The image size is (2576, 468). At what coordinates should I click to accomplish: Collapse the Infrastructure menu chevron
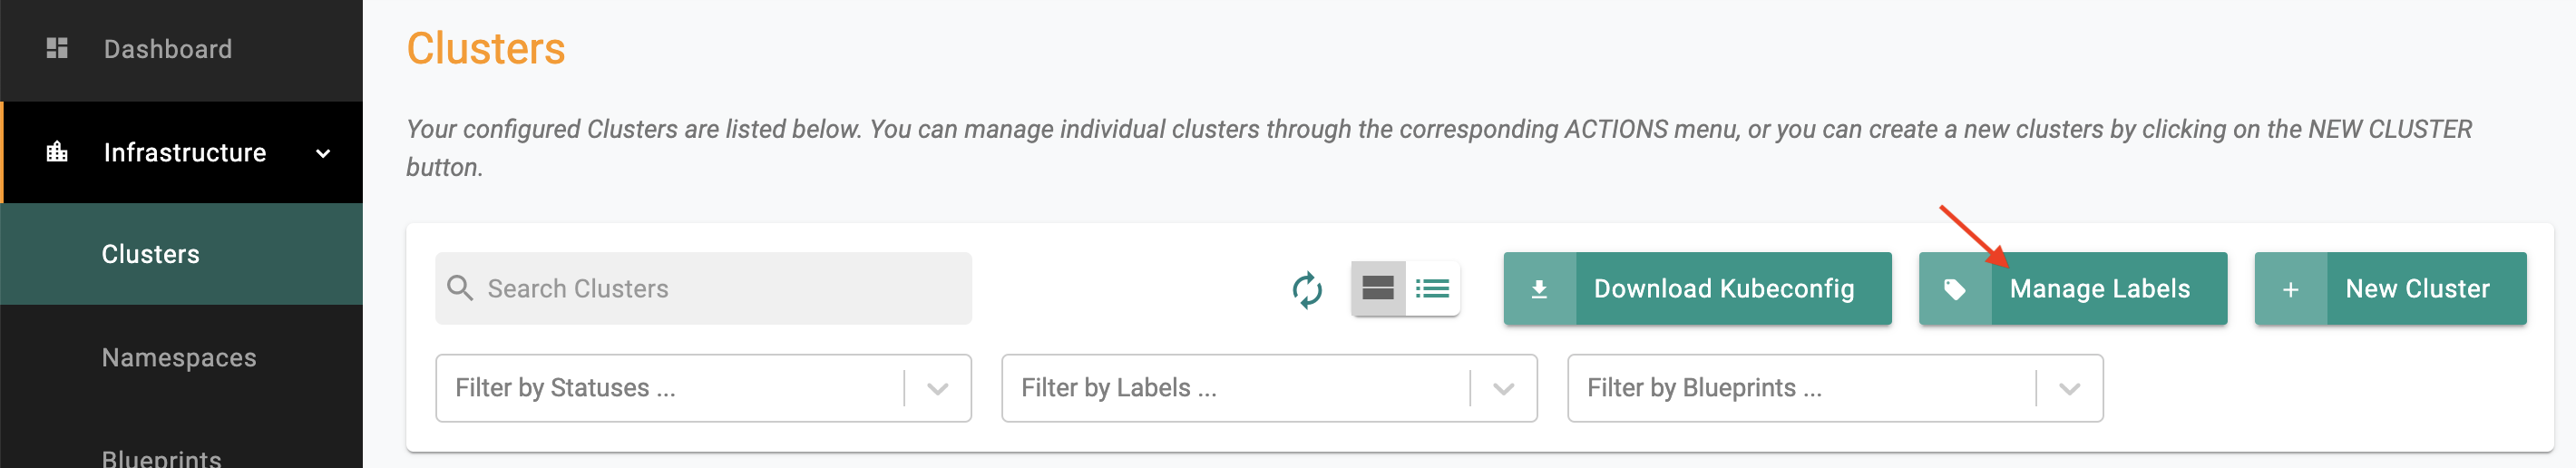323,153
